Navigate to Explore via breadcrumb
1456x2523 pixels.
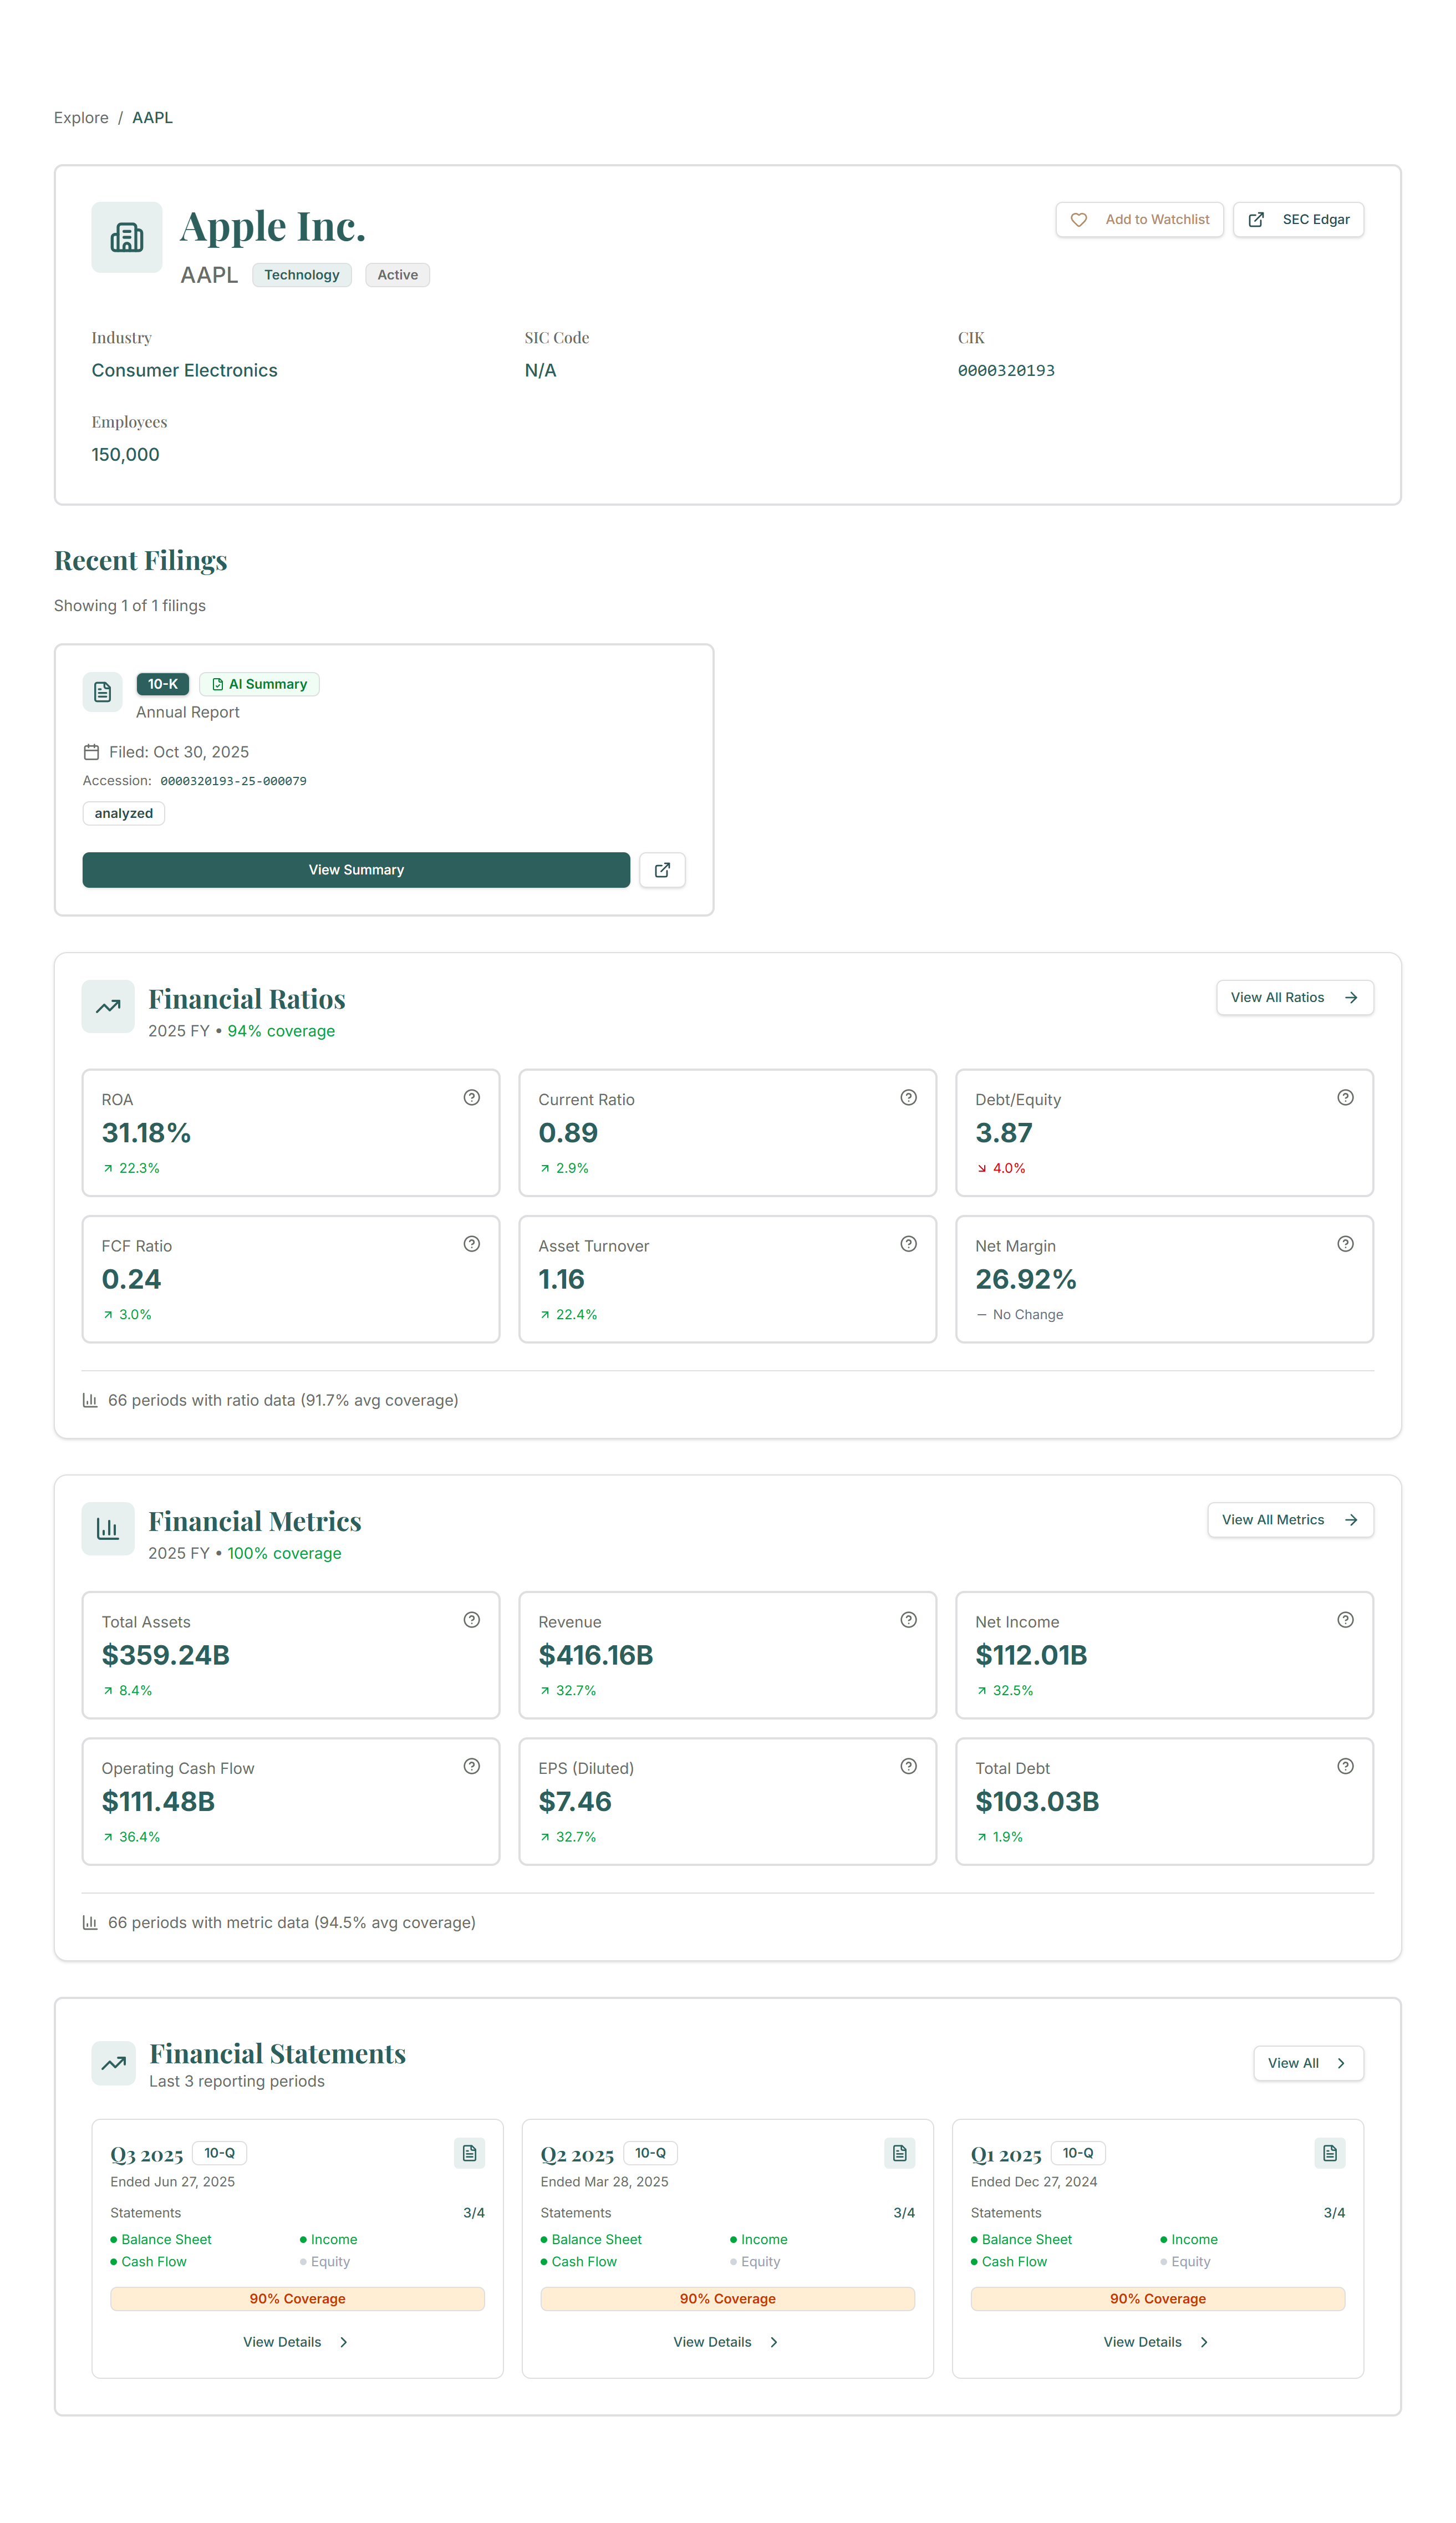click(81, 117)
